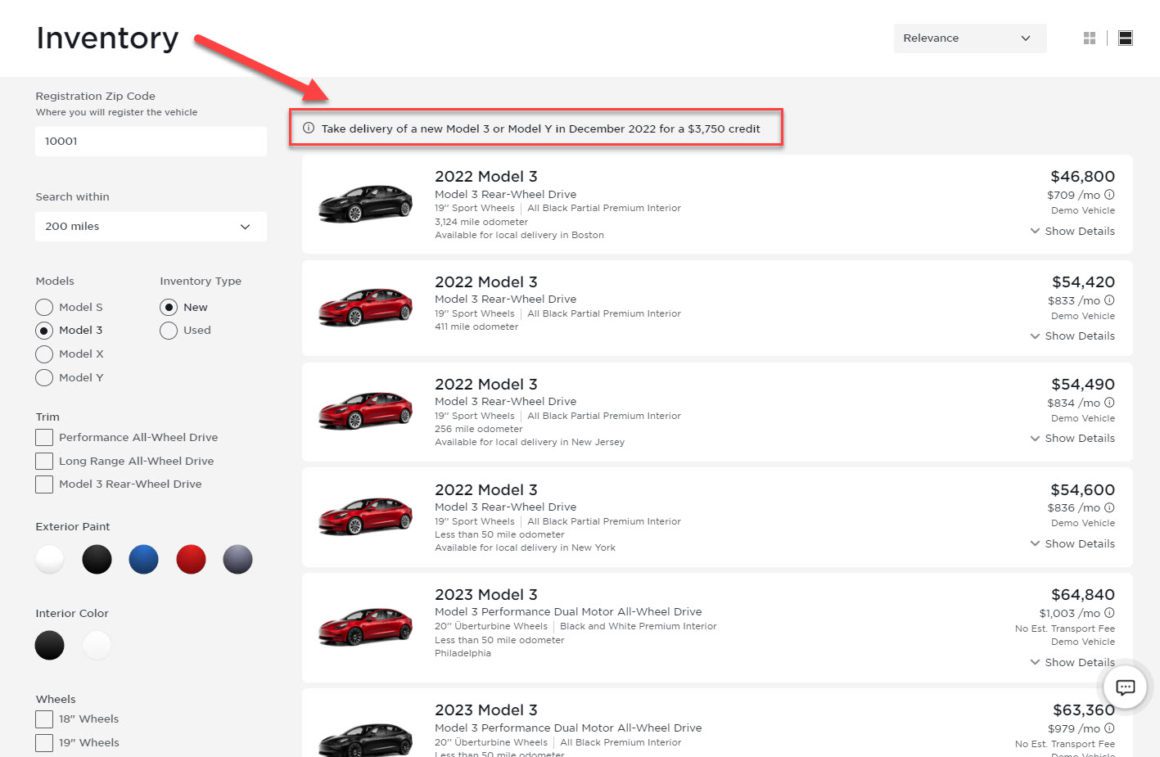
Task: Click info icon beside $836 /mo
Action: [1109, 508]
